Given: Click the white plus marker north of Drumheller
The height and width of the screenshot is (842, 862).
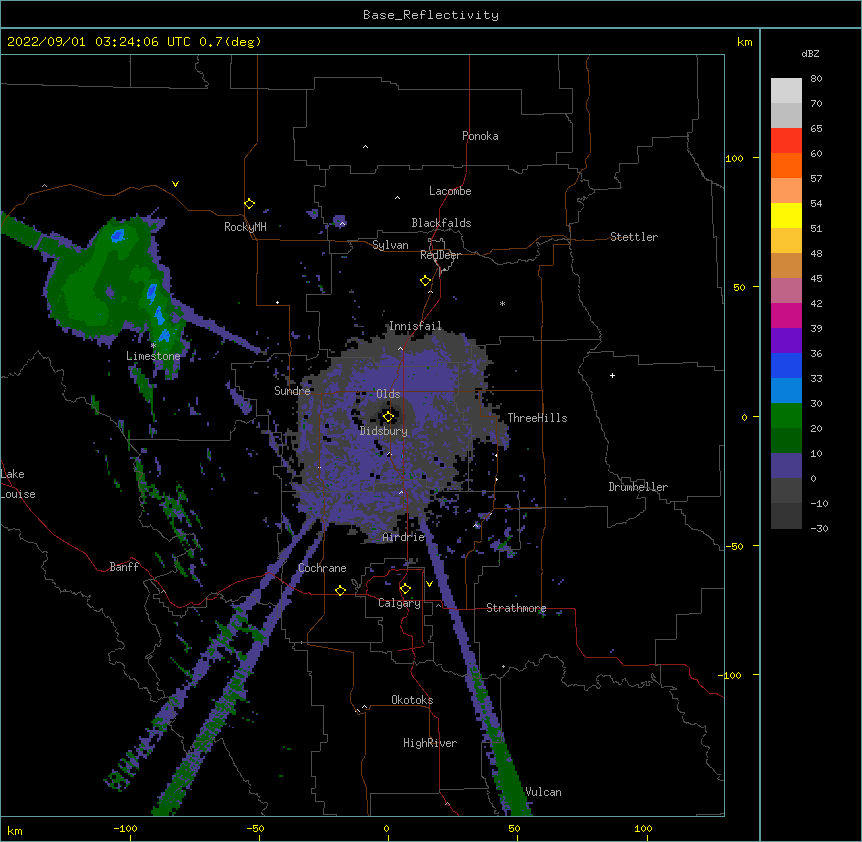Looking at the screenshot, I should [612, 375].
